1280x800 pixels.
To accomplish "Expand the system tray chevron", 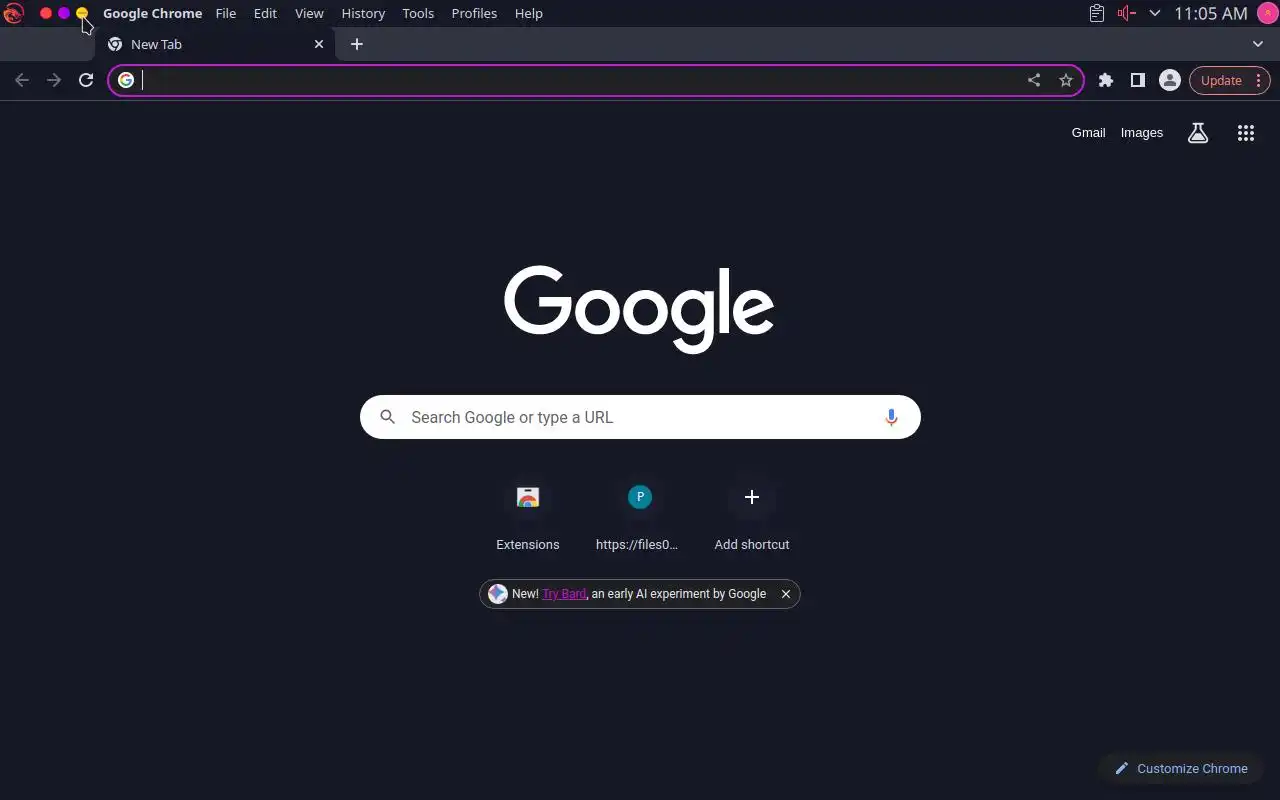I will pos(1155,13).
